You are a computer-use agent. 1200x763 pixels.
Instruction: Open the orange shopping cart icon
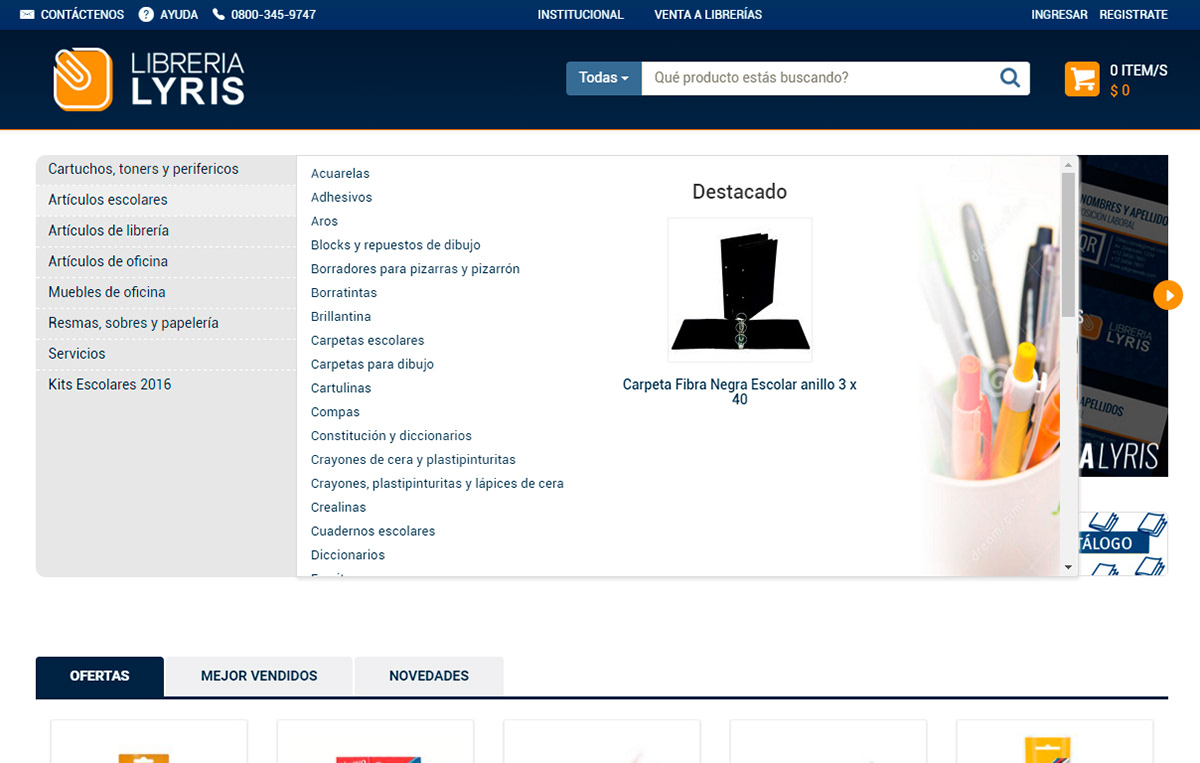1082,79
